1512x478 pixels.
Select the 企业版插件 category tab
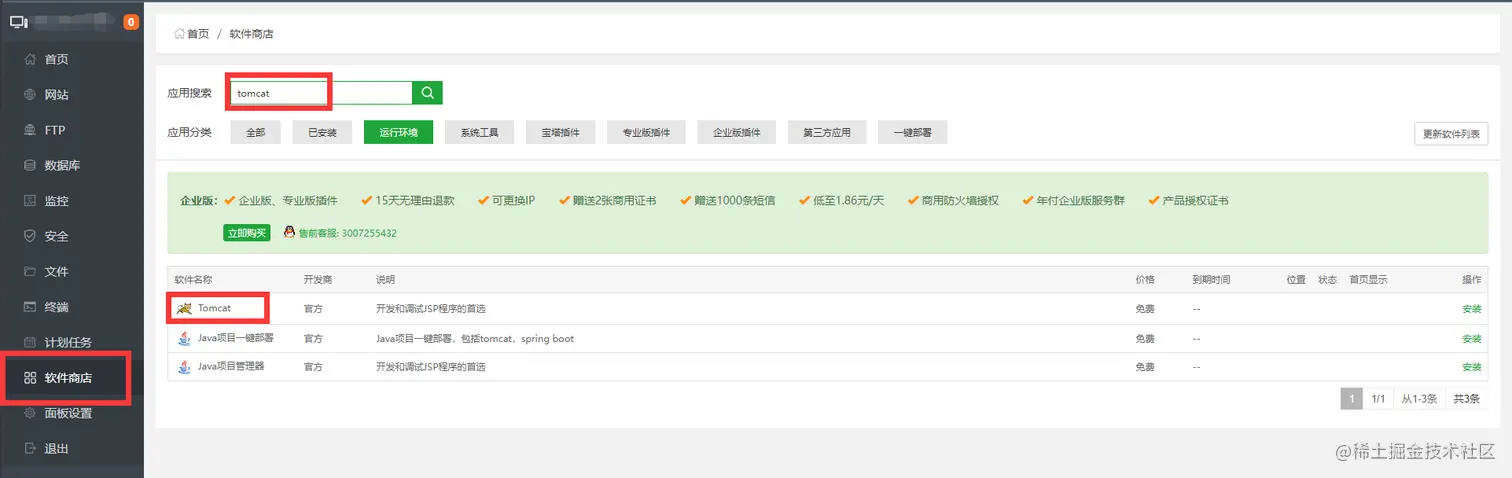click(736, 132)
